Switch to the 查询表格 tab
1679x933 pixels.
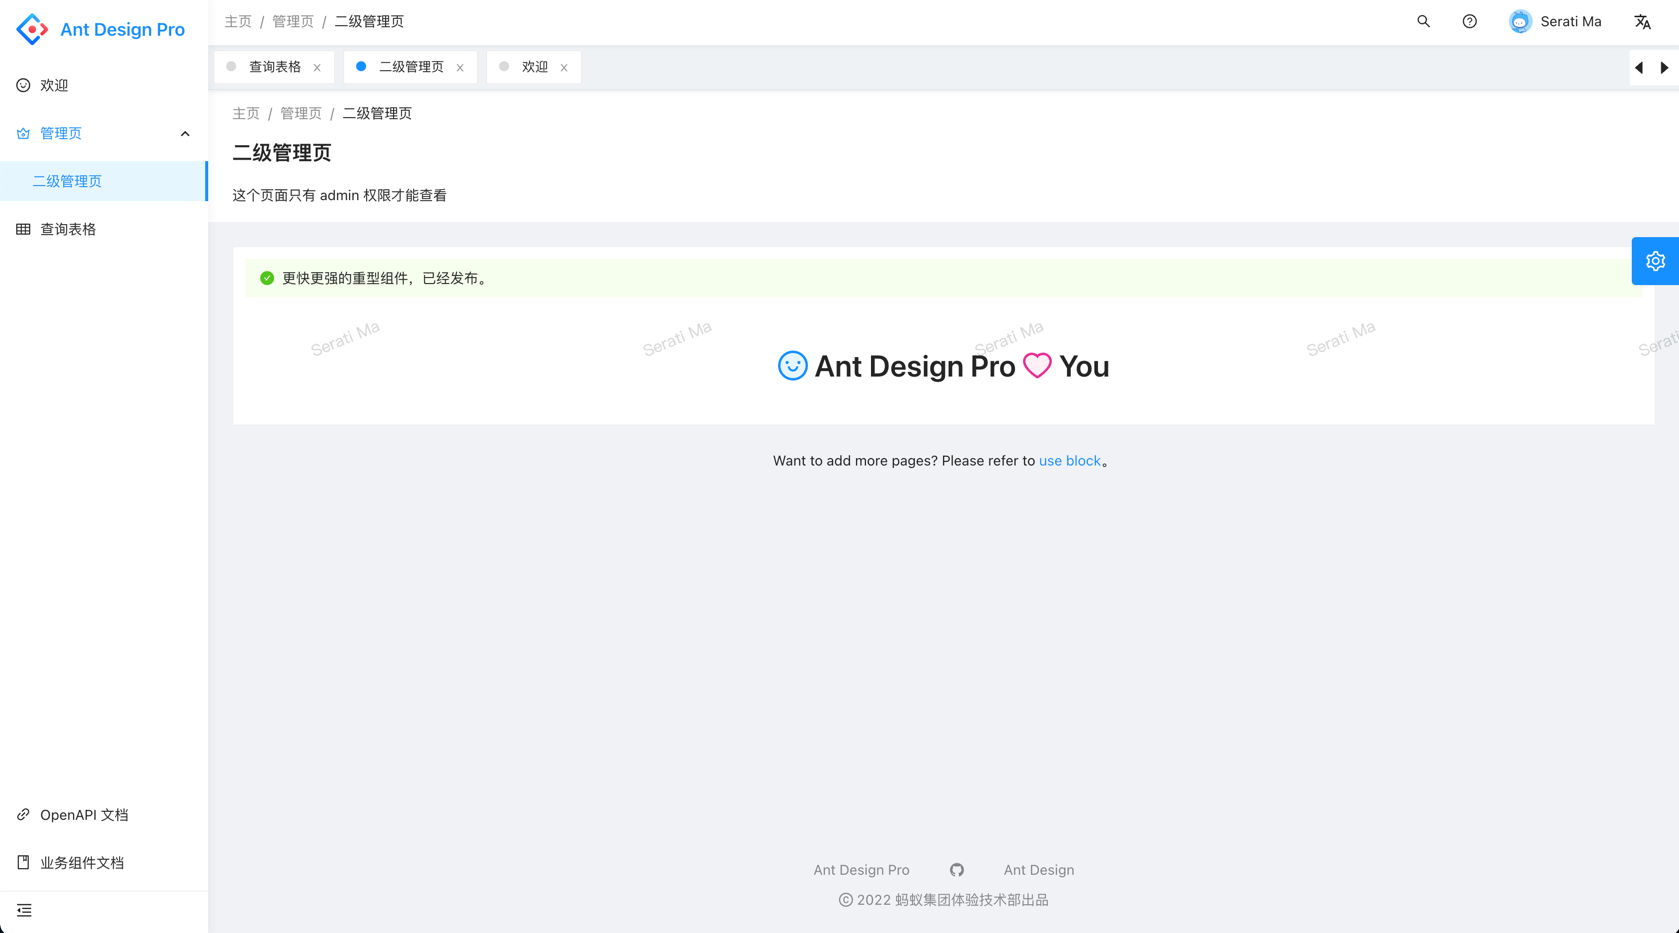274,67
